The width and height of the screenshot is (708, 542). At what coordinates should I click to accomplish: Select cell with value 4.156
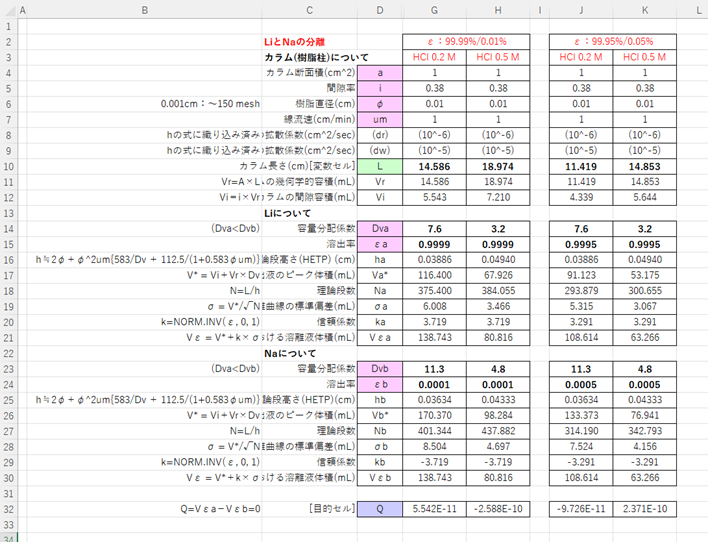[x=645, y=447]
